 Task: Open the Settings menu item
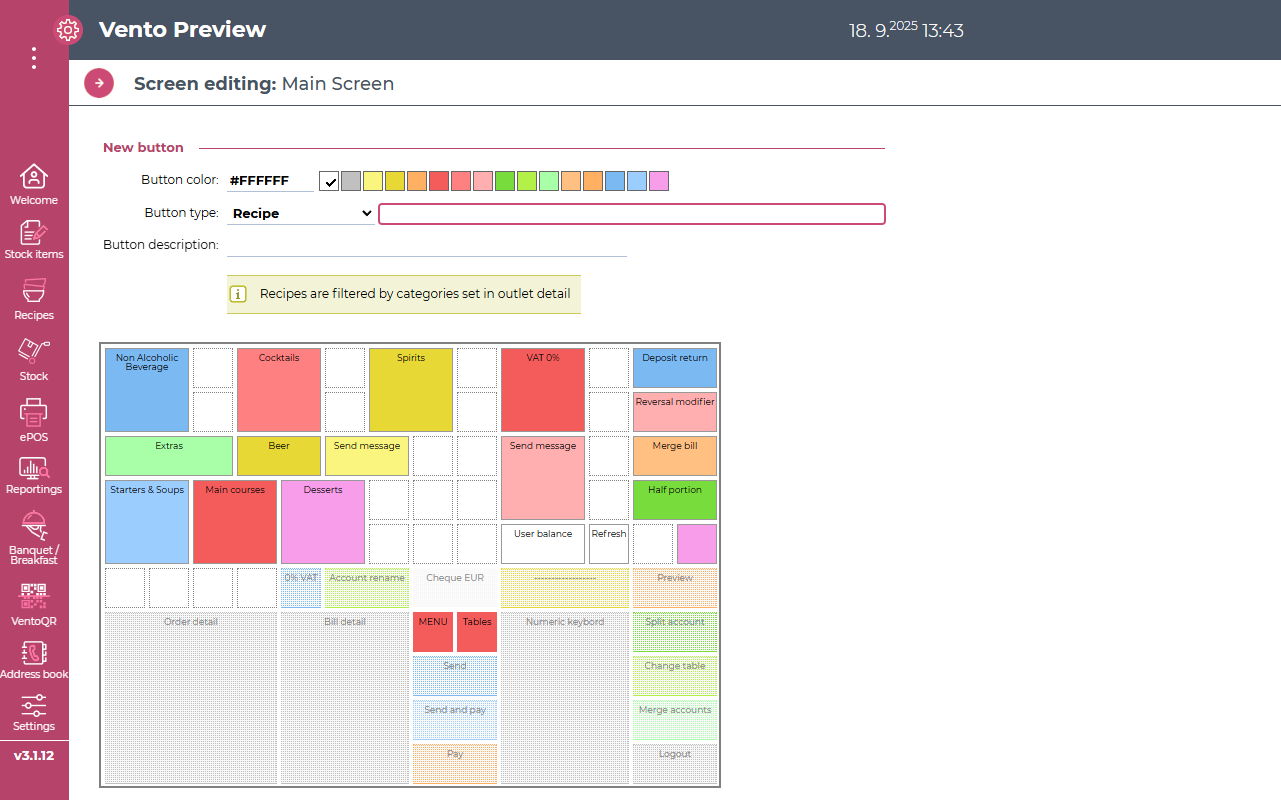(x=34, y=711)
